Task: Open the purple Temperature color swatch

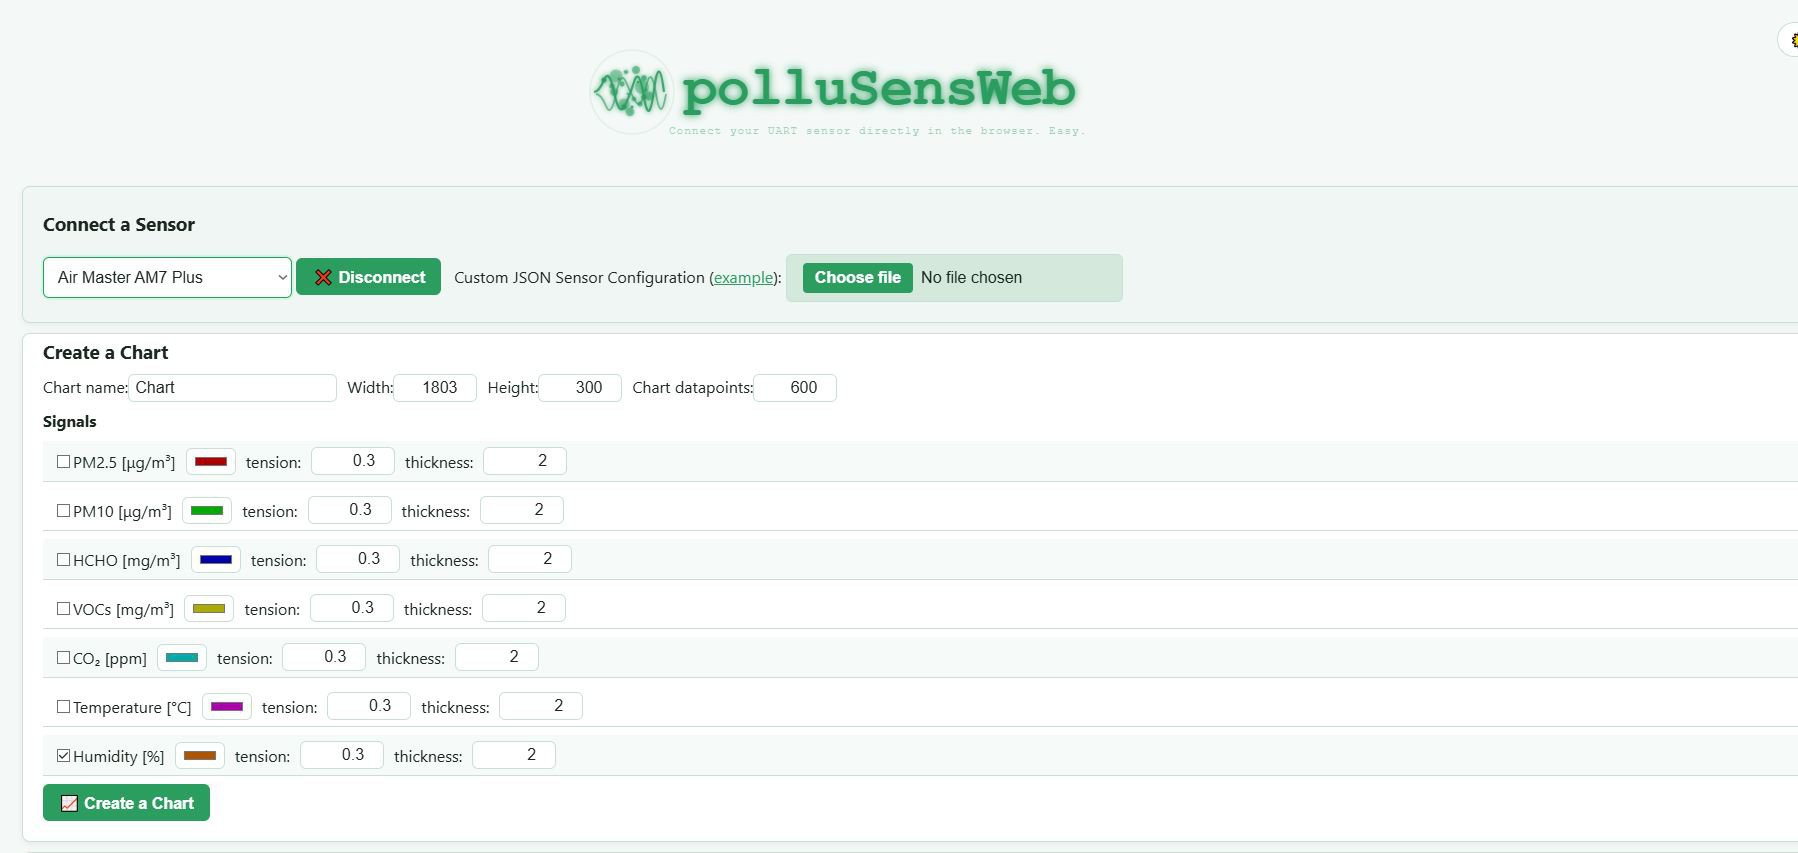Action: click(x=227, y=706)
